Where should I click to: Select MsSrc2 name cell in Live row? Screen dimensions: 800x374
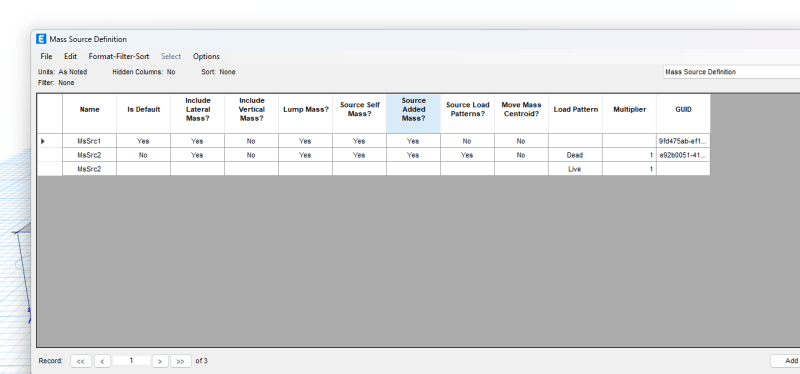click(89, 169)
